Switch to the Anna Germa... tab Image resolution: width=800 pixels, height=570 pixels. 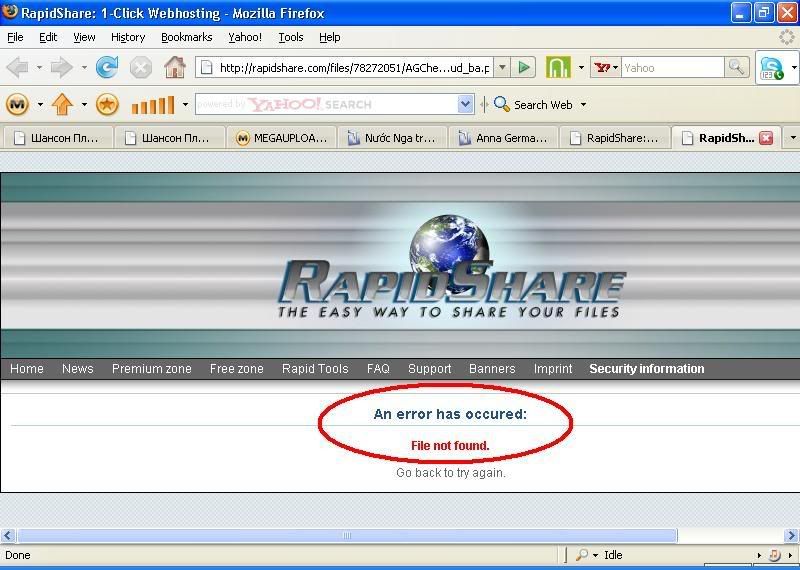tap(504, 139)
